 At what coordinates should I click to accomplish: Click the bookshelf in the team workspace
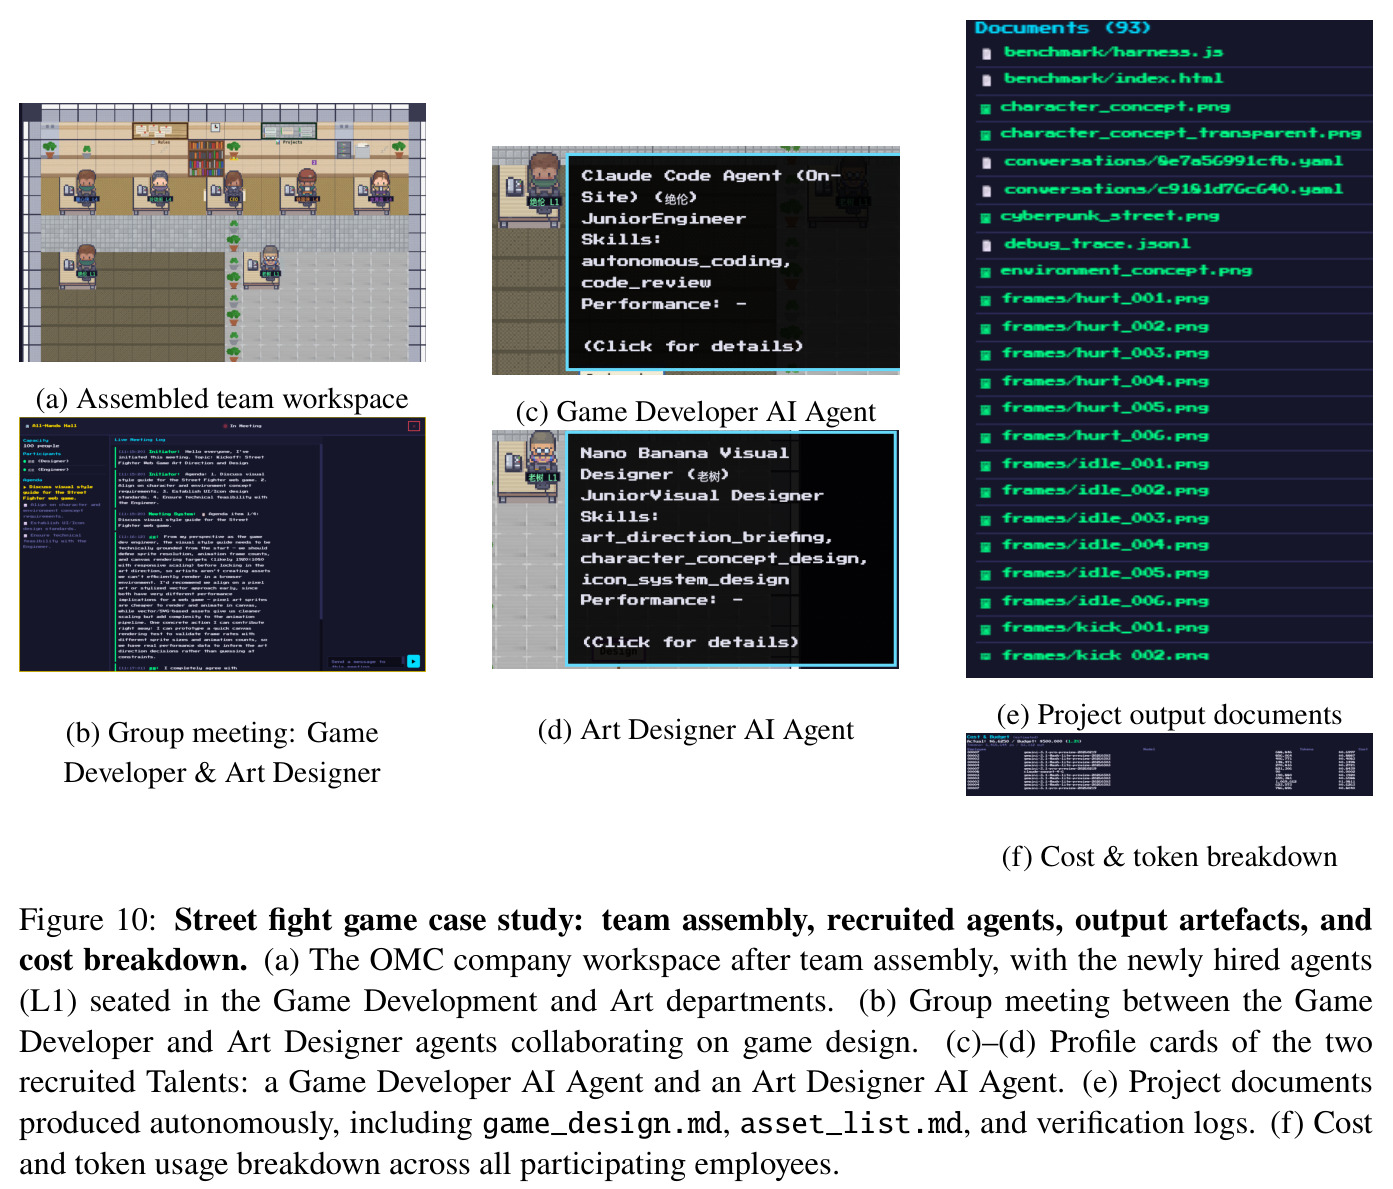coord(206,157)
